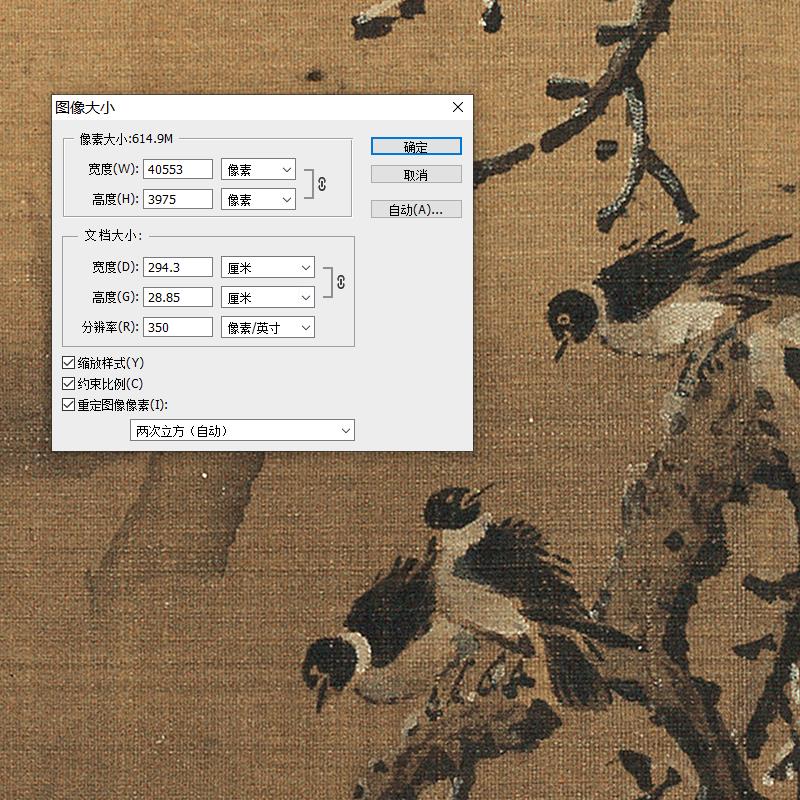Click the 取消 button

tap(416, 174)
